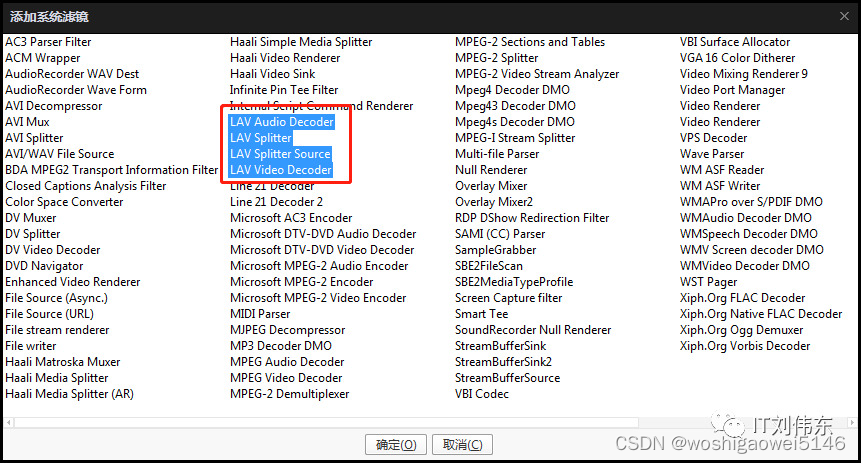Select RDP DShow Redirection Filter

[532, 217]
